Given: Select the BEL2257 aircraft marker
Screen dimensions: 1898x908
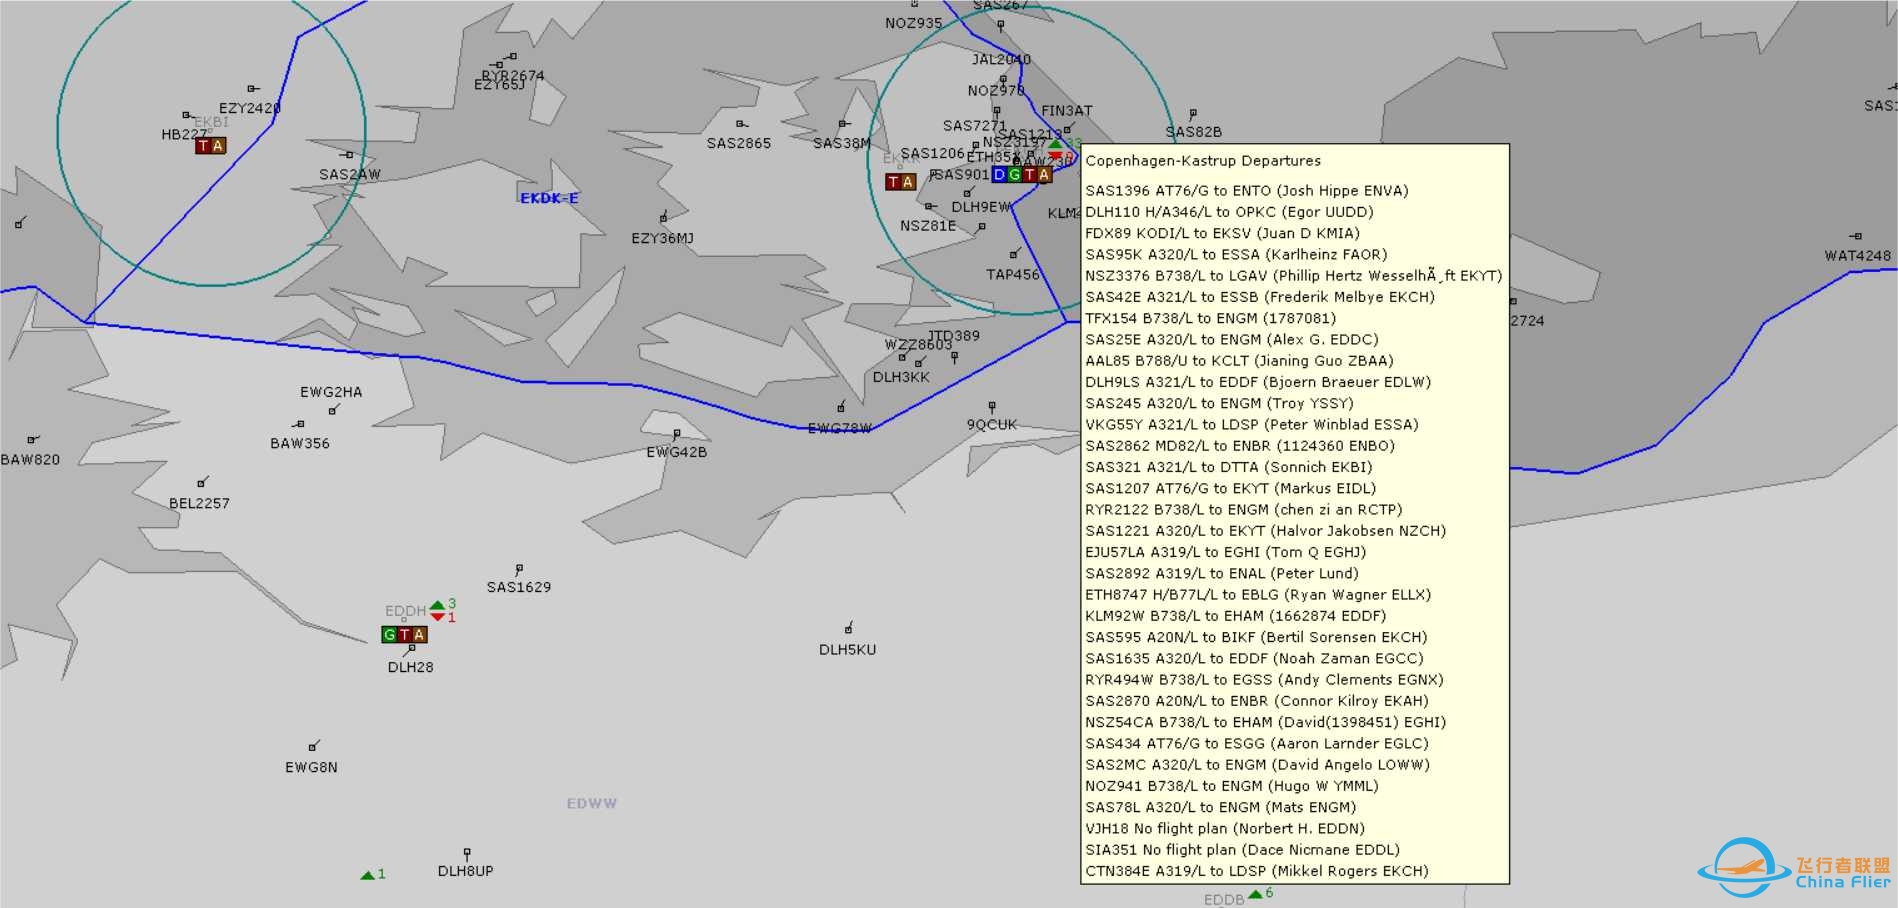Looking at the screenshot, I should point(202,483).
